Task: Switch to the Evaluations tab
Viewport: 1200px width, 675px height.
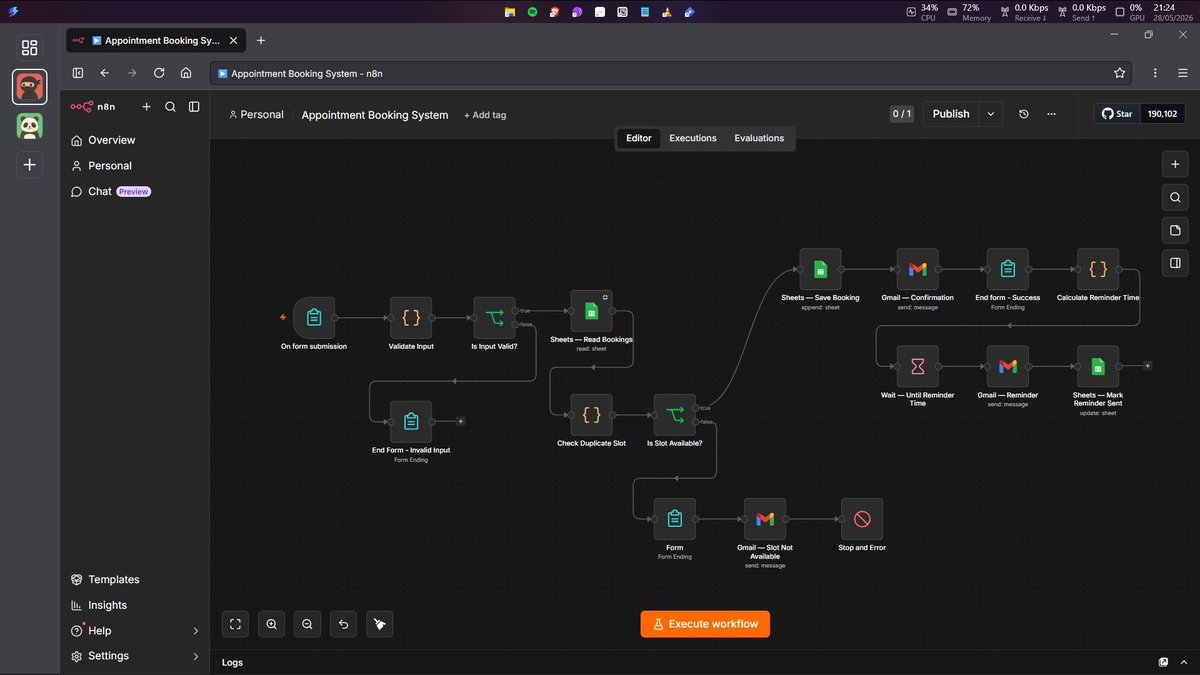Action: 759,138
